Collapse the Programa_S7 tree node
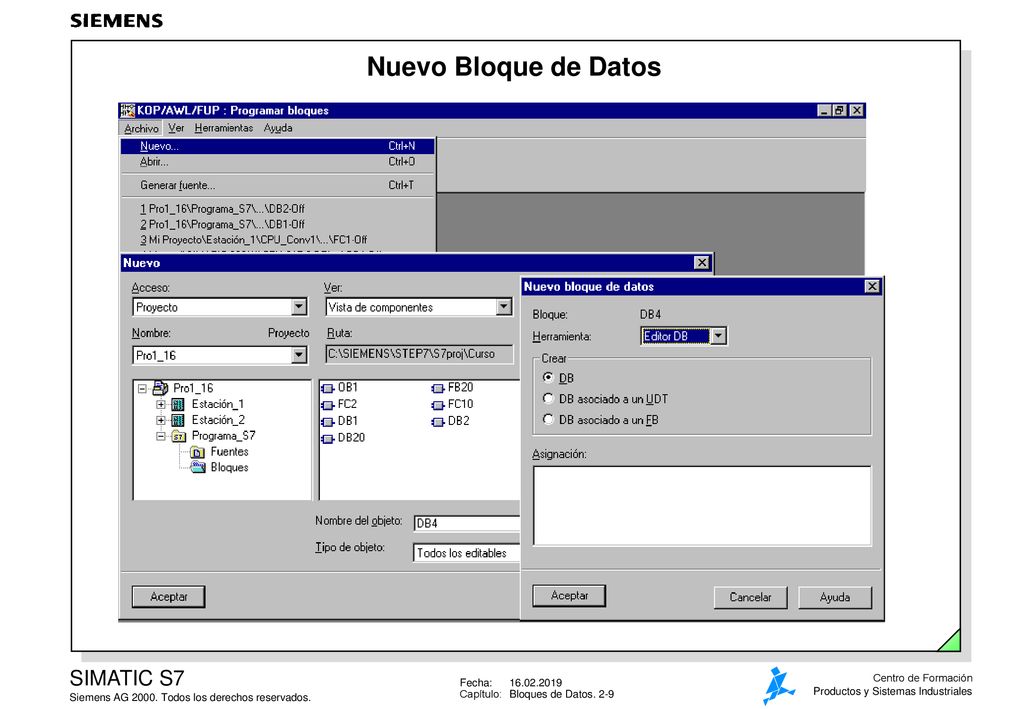Image resolution: width=1024 pixels, height=709 pixels. pos(161,436)
